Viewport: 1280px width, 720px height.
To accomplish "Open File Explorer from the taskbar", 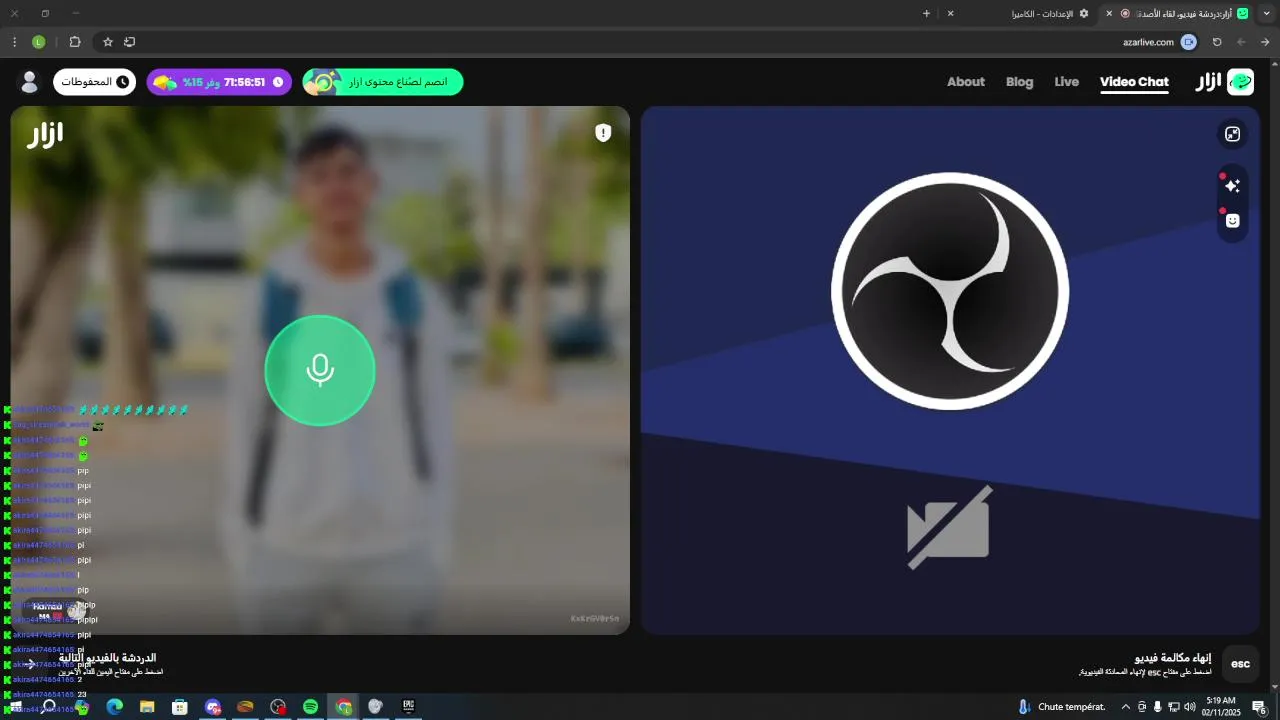I will [x=147, y=707].
